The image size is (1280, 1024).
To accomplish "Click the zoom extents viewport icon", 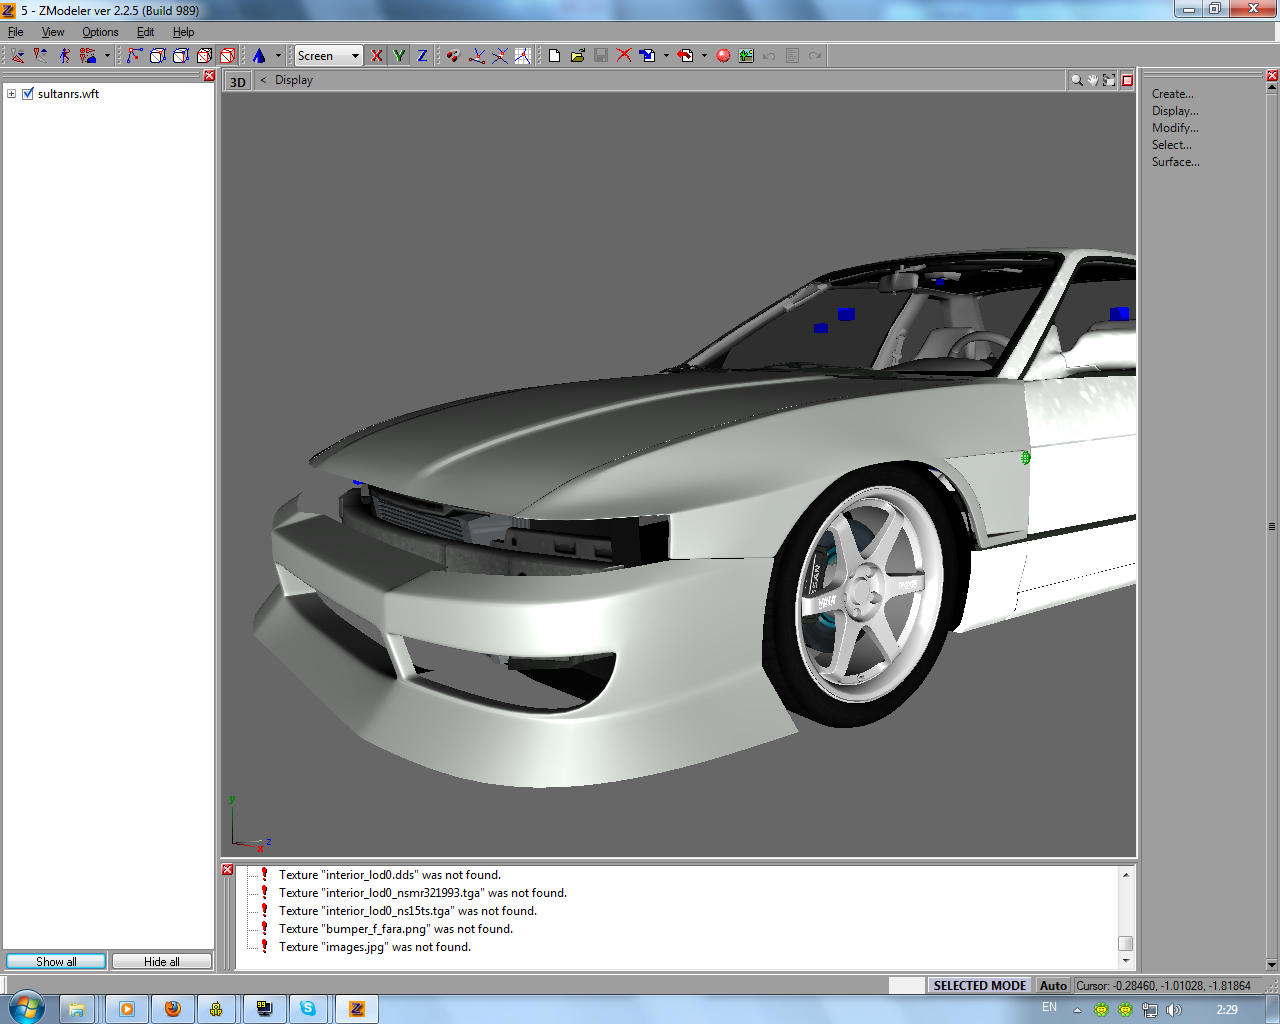I will click(x=1109, y=81).
